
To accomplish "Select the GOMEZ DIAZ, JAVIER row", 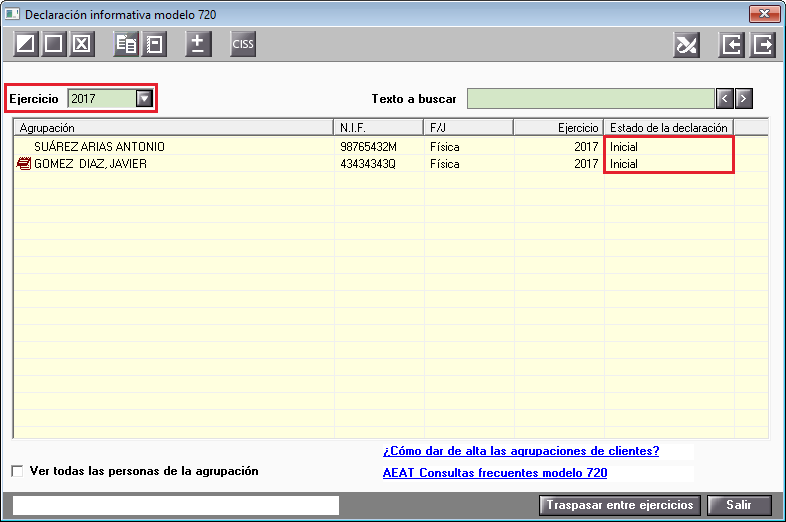I will click(391, 163).
